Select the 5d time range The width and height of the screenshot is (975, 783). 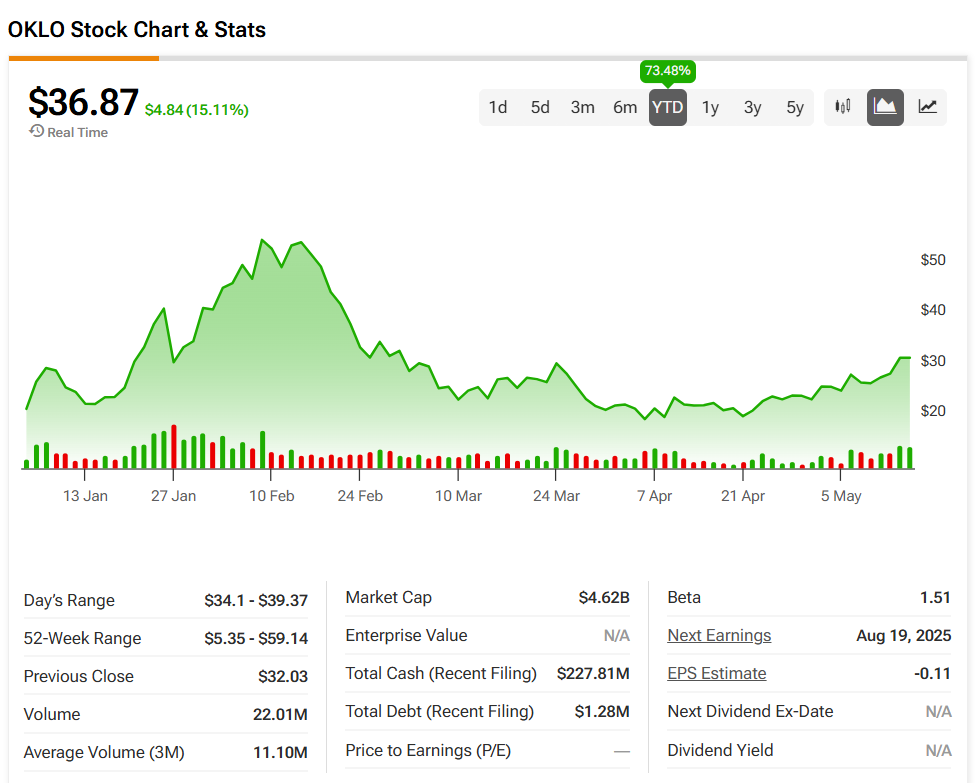tap(540, 108)
